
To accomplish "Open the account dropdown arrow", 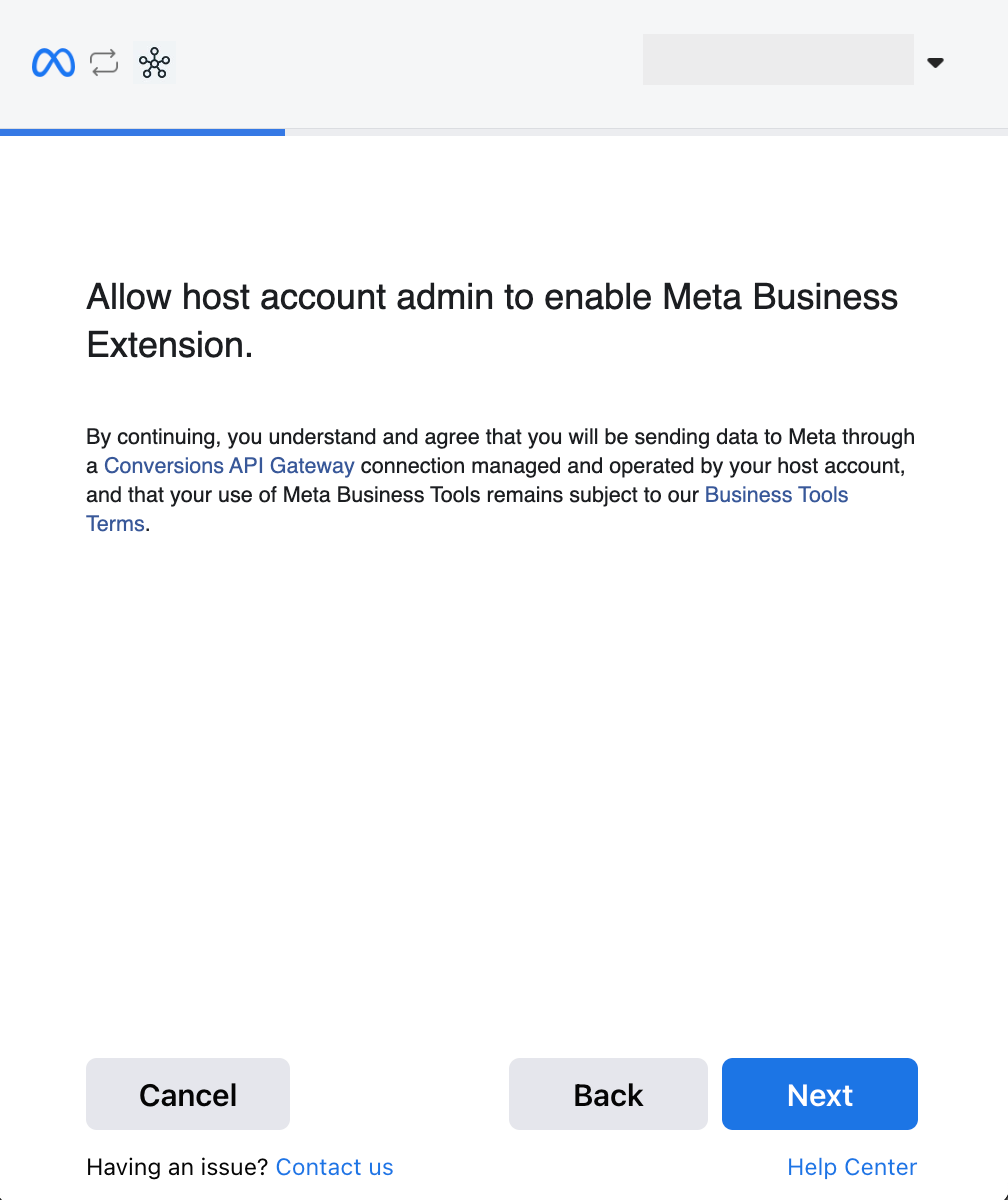I will (x=935, y=62).
